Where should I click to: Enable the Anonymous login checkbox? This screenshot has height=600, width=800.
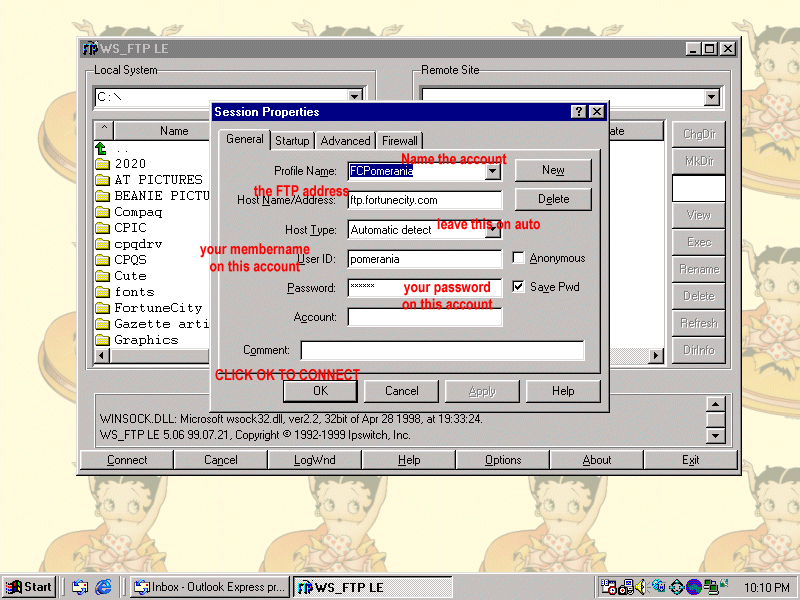[518, 258]
